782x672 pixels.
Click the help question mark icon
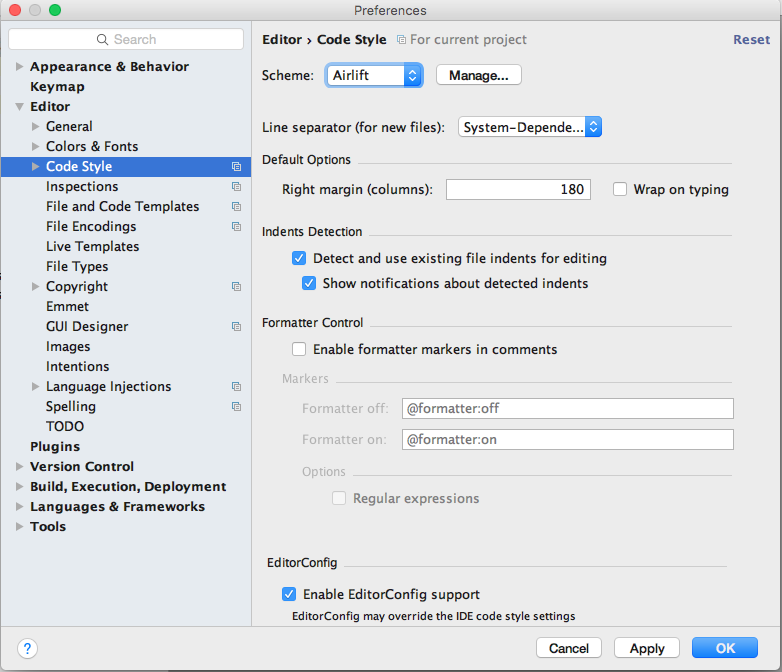click(28, 648)
